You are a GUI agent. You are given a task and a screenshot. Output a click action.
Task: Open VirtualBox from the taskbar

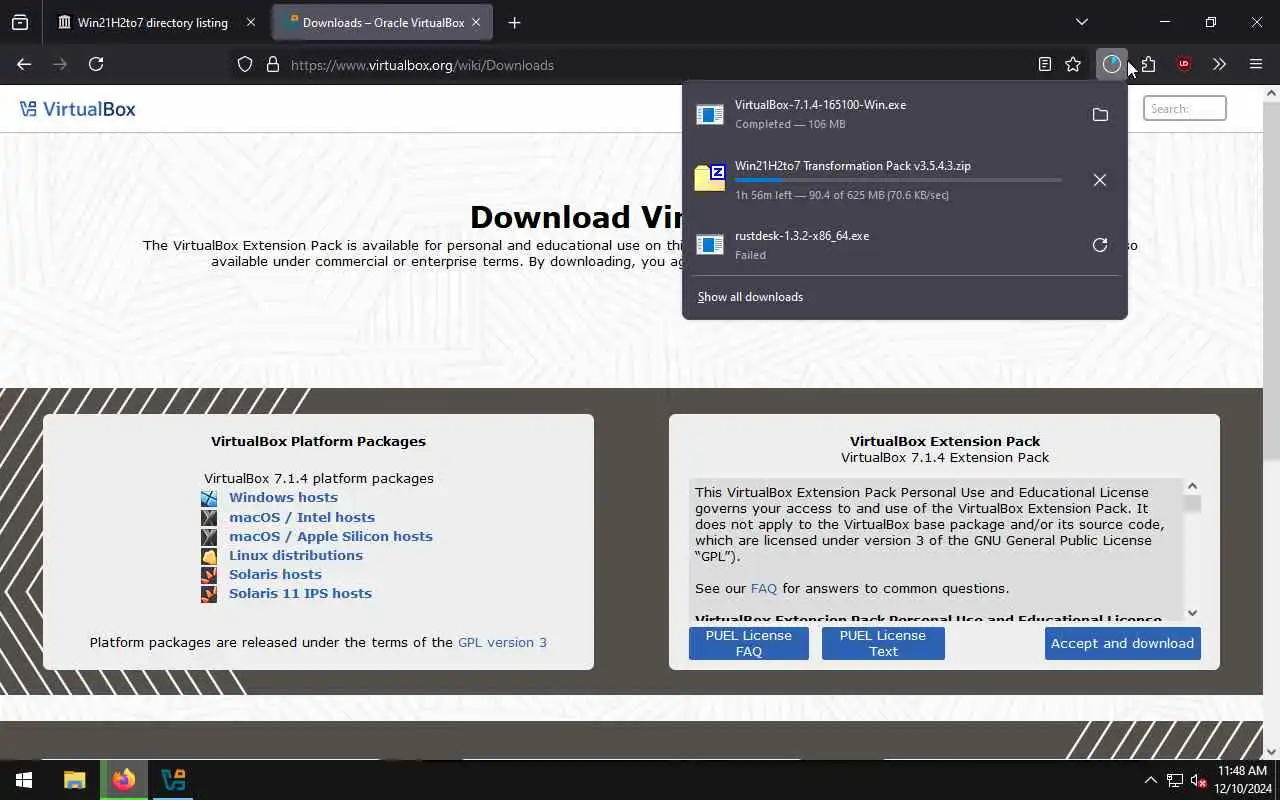[173, 780]
